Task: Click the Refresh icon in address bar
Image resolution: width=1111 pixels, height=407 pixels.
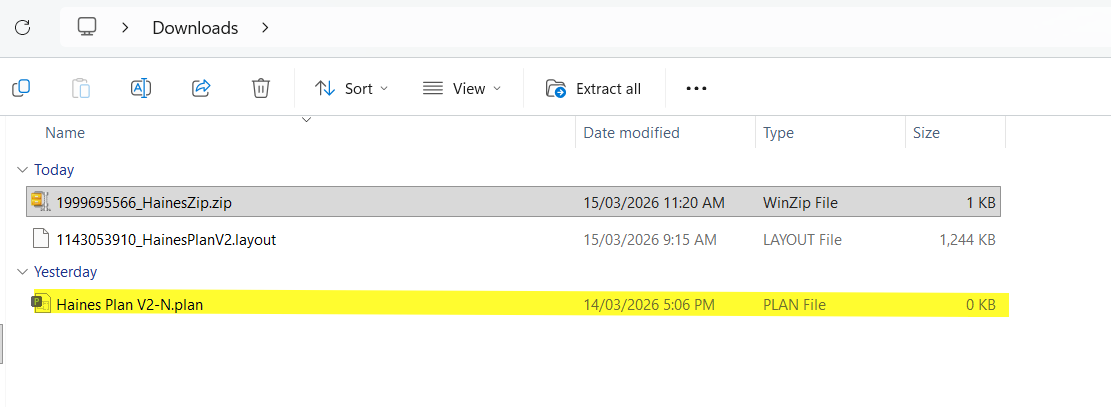Action: click(x=22, y=28)
